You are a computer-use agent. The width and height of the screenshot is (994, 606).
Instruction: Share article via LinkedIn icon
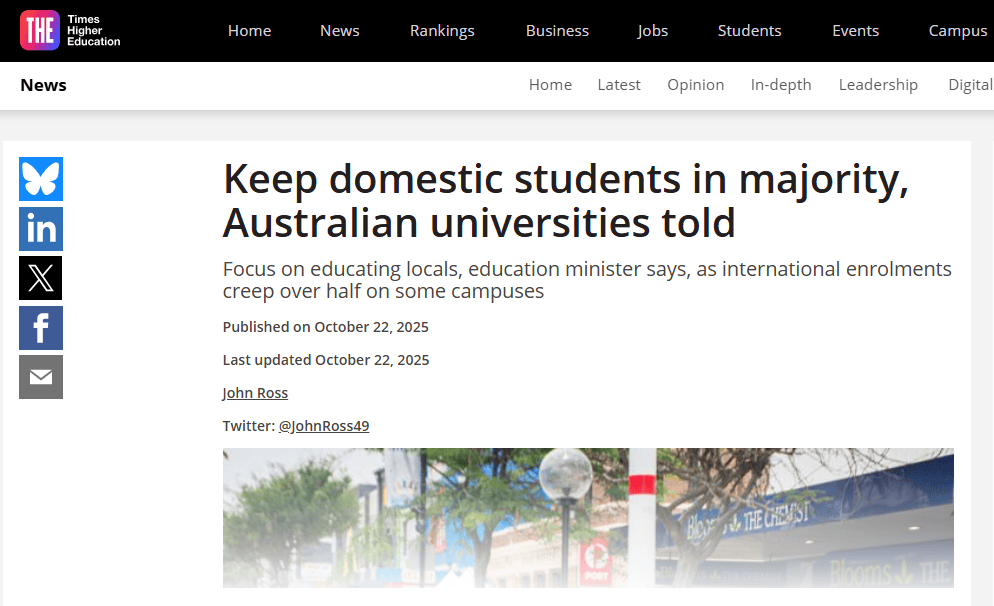click(x=41, y=229)
